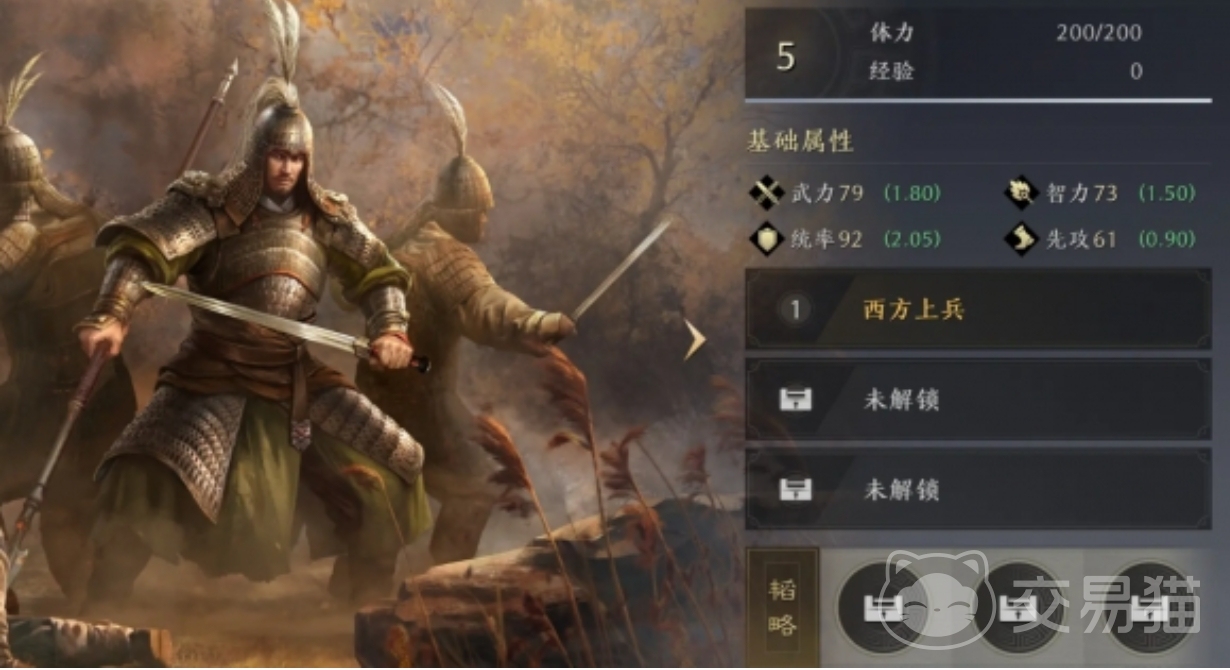
Task: Tap the 体力 200/200 stamina row
Action: point(1006,32)
